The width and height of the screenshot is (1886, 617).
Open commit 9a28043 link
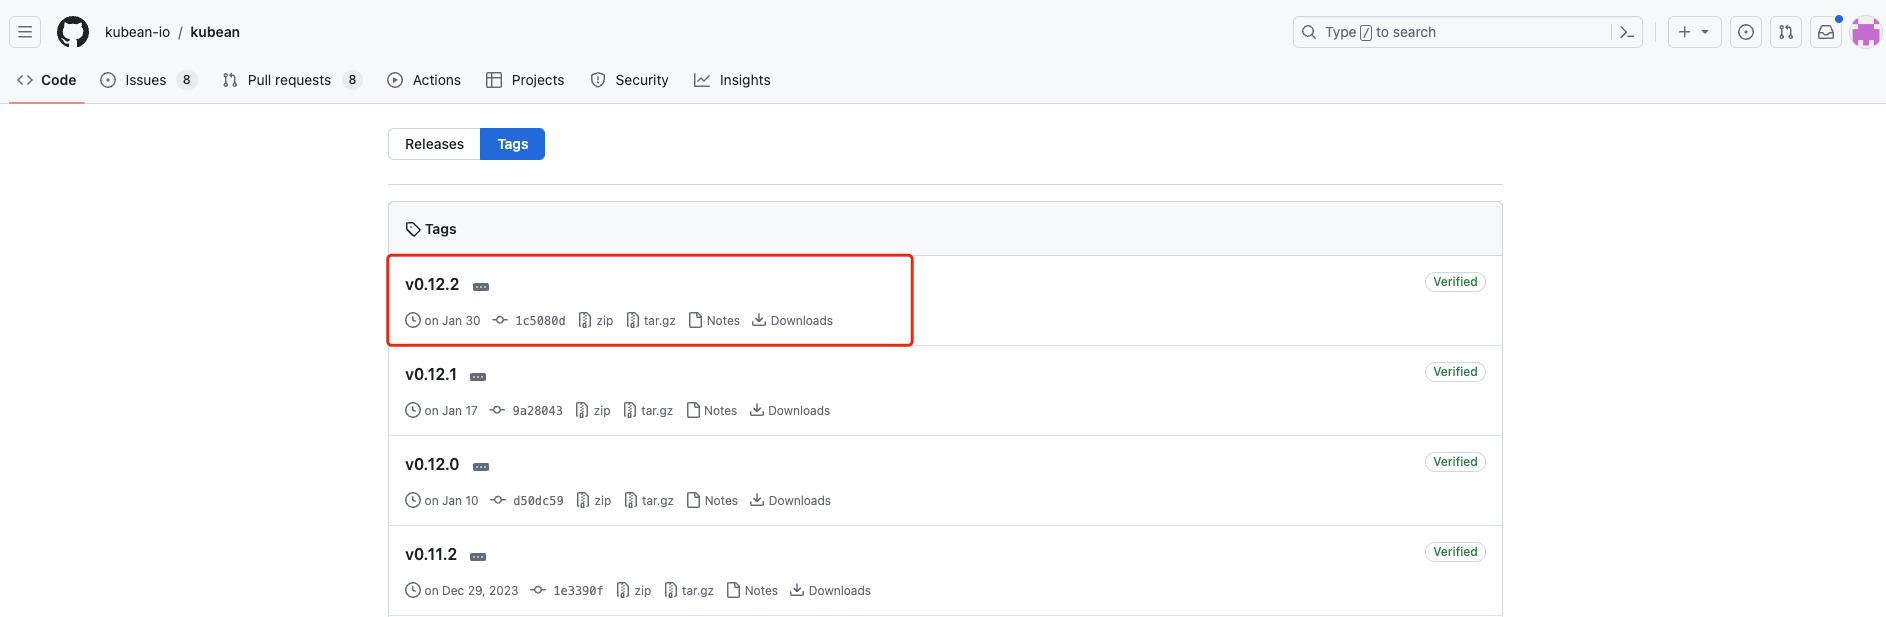point(537,411)
